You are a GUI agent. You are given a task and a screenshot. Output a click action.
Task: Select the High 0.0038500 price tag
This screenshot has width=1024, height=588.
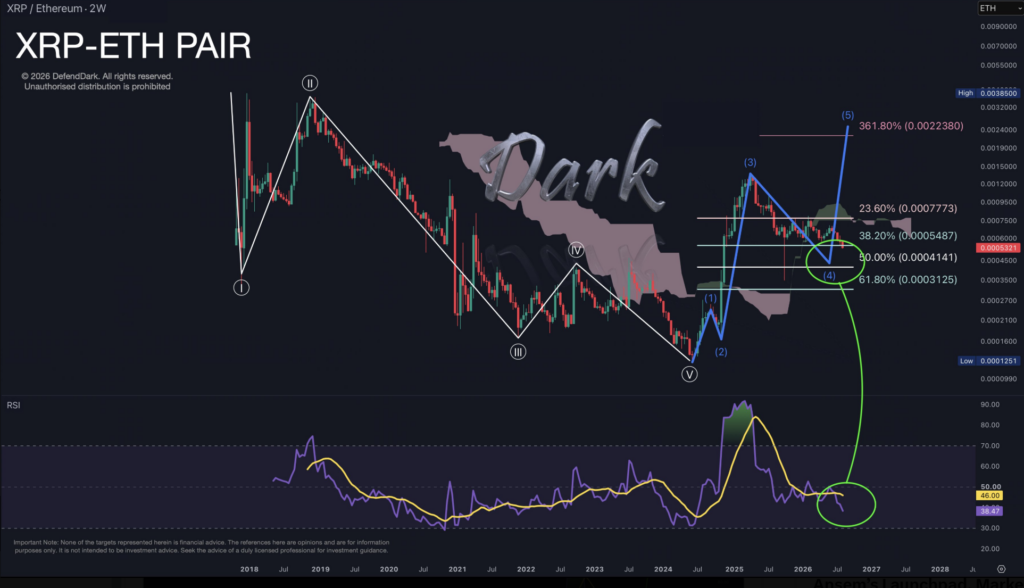point(987,93)
